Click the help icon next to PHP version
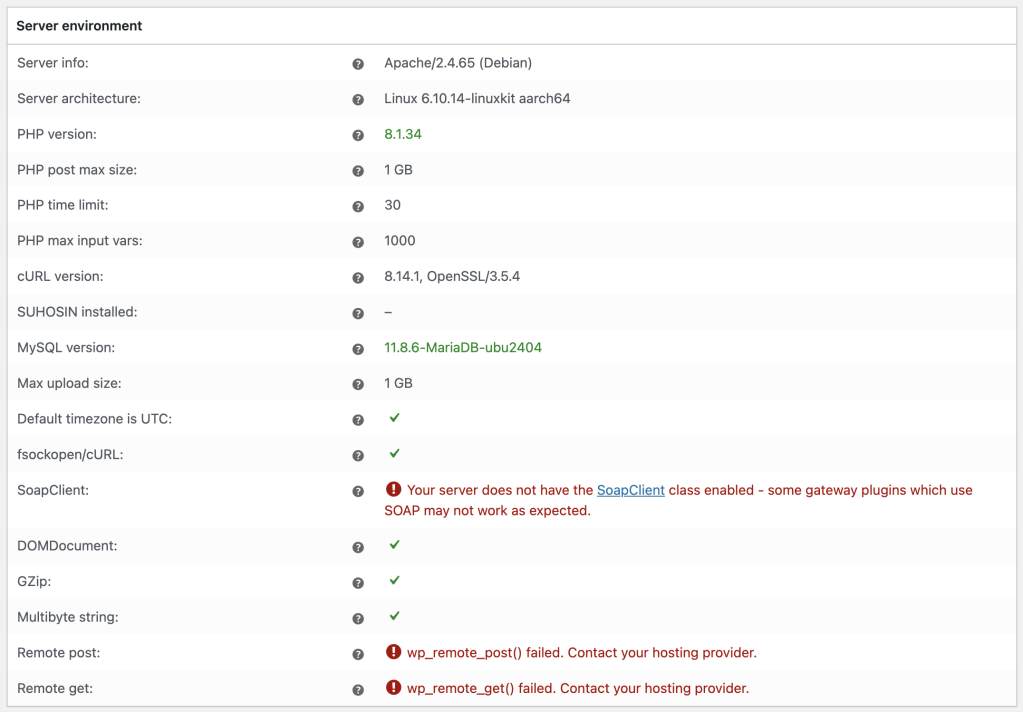This screenshot has height=712, width=1023. [358, 135]
